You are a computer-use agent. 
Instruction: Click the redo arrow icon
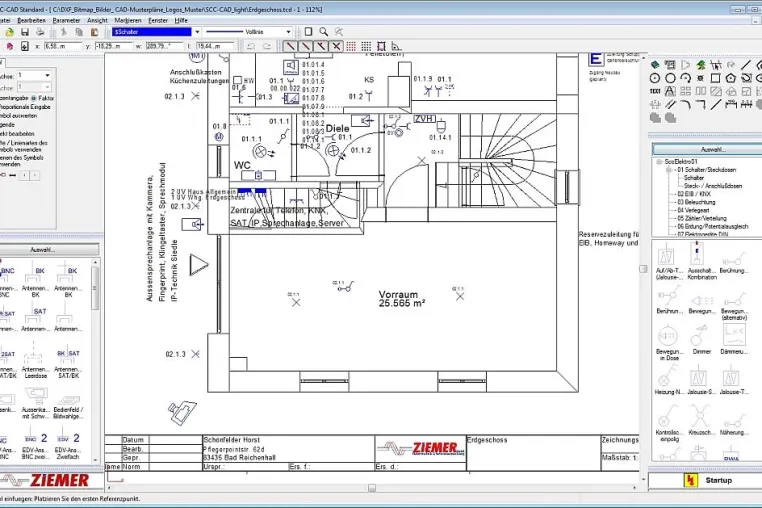pos(267,46)
